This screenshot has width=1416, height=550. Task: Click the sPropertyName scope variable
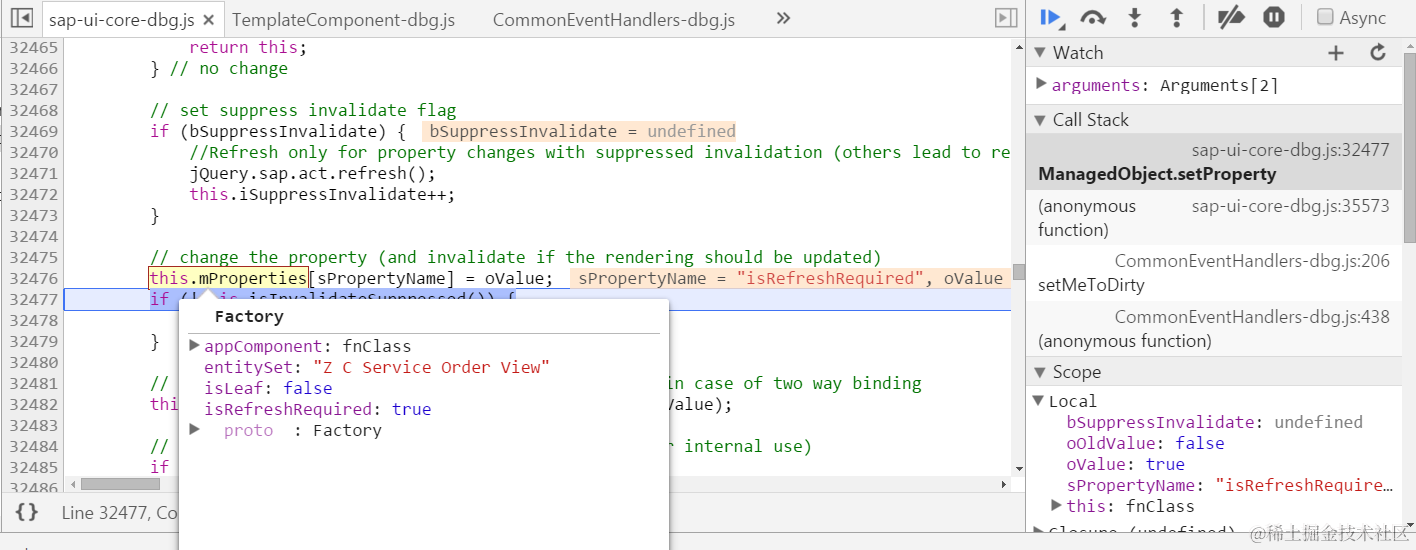pos(1229,485)
